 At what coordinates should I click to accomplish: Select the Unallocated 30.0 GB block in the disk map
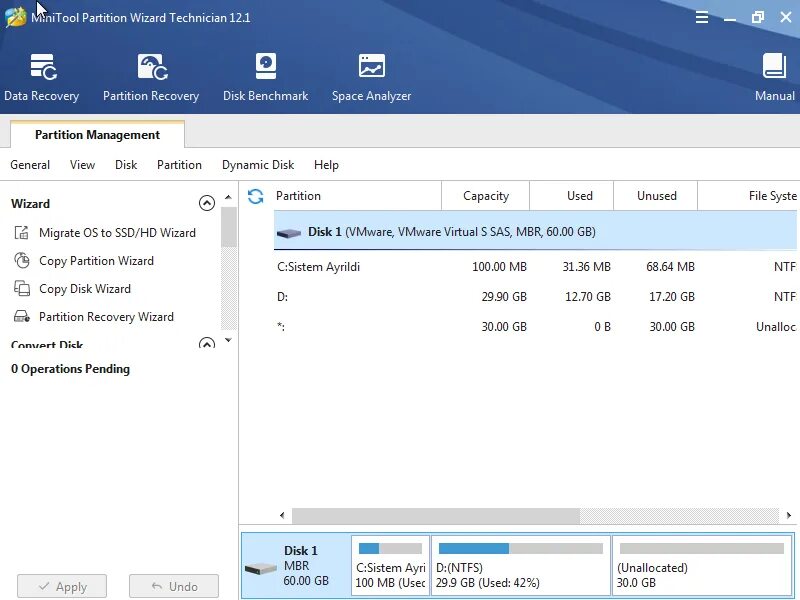[703, 565]
